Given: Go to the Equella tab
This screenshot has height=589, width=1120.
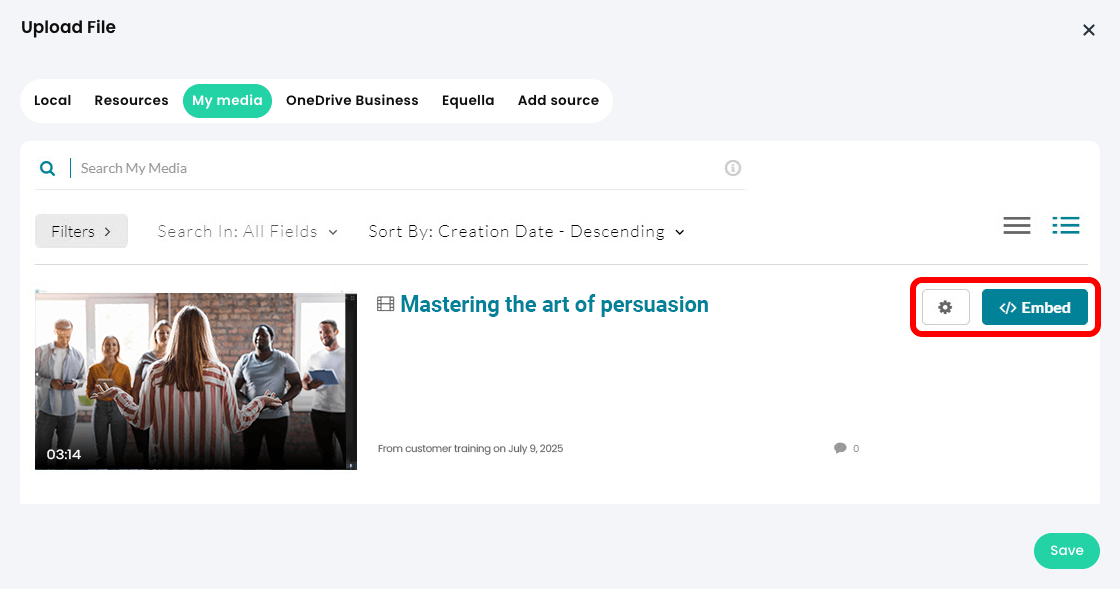Looking at the screenshot, I should 468,100.
